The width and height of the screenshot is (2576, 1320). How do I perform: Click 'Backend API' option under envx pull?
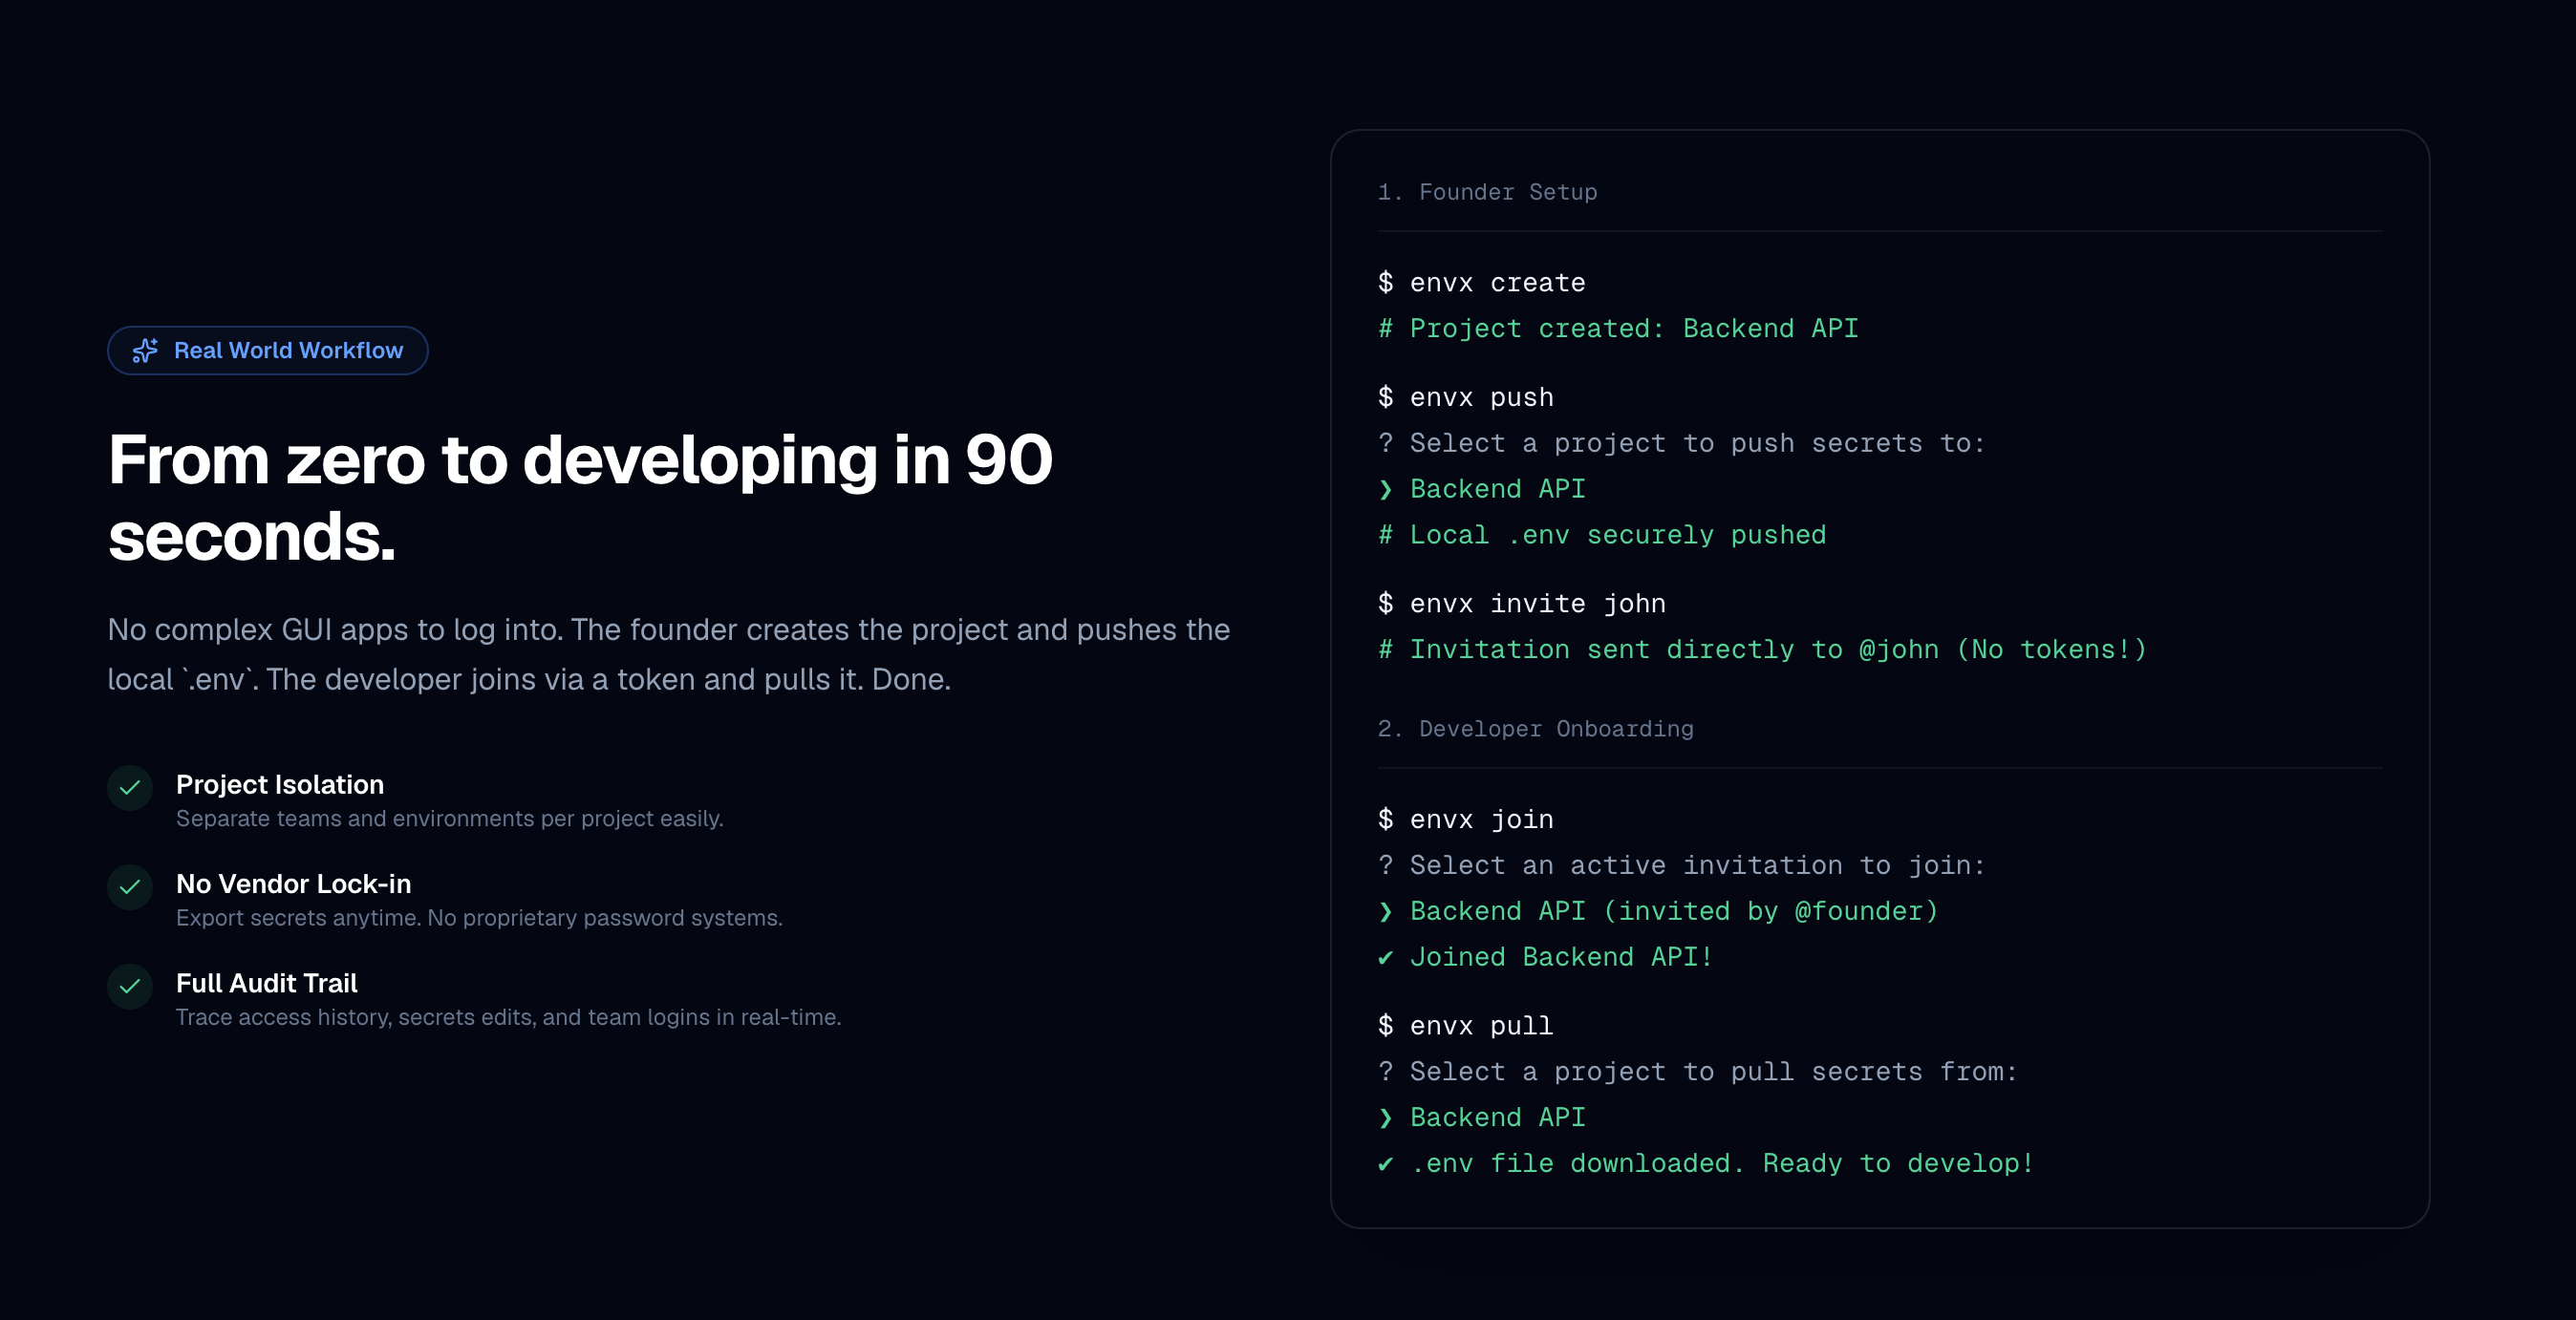pyautogui.click(x=1481, y=1118)
